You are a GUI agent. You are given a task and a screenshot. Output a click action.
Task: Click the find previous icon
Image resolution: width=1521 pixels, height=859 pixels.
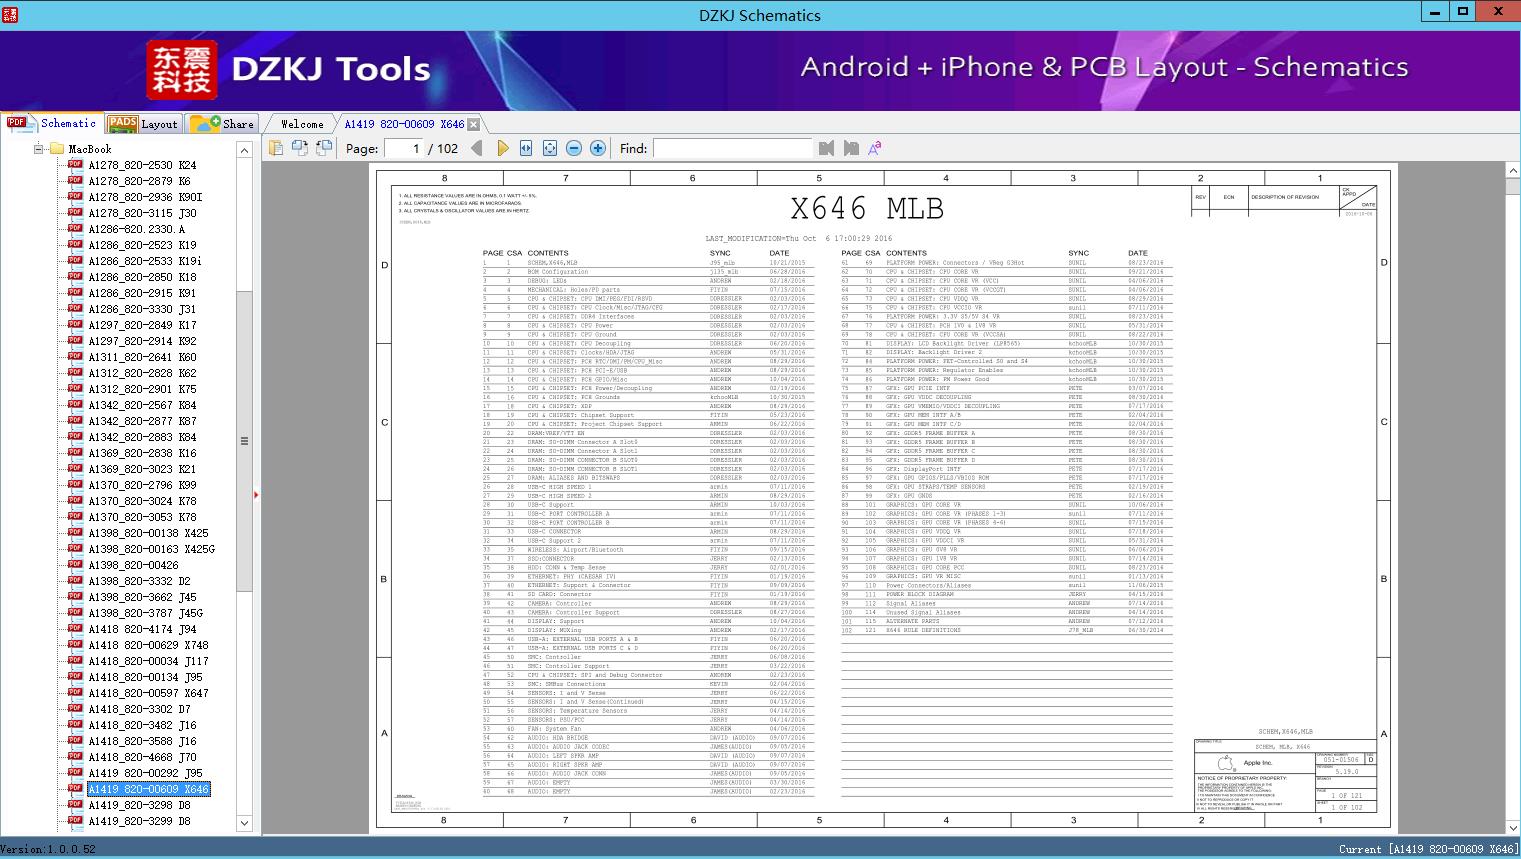[826, 148]
